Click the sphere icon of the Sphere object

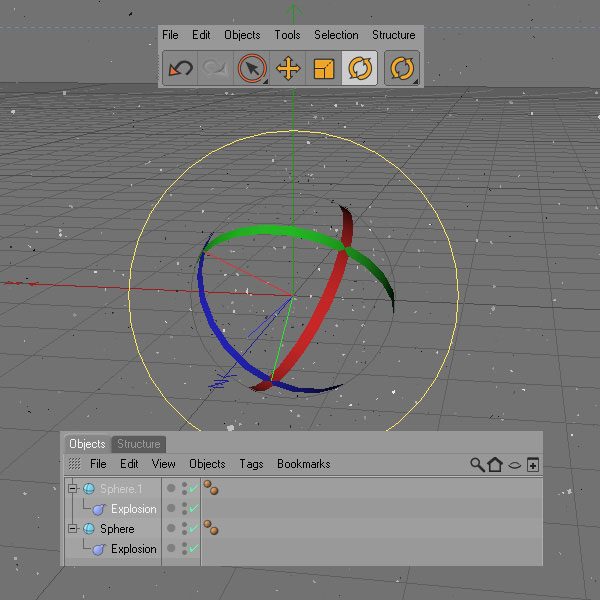(89, 529)
